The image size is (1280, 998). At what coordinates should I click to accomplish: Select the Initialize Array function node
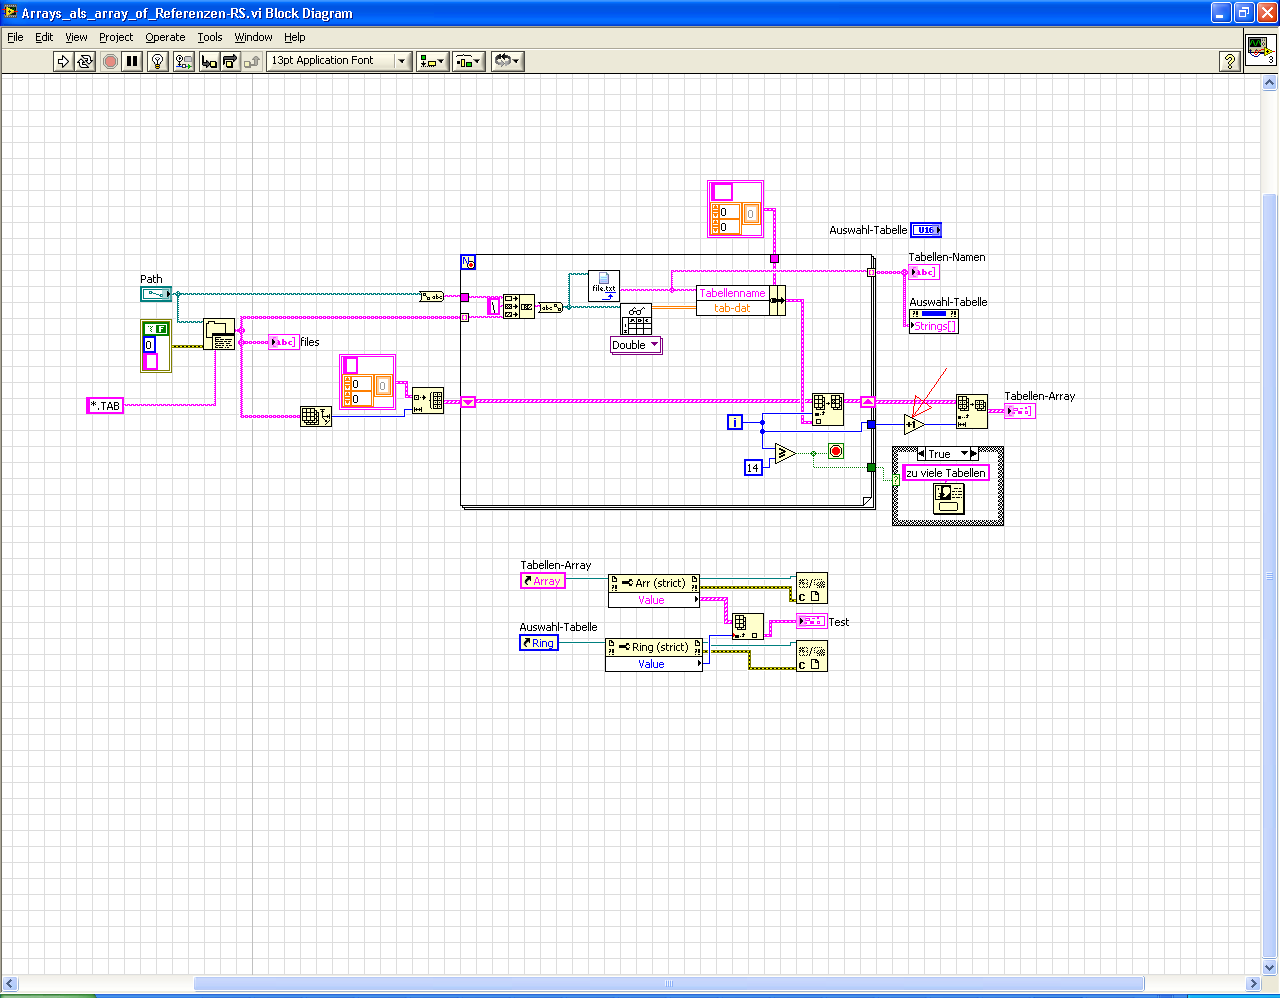(428, 401)
